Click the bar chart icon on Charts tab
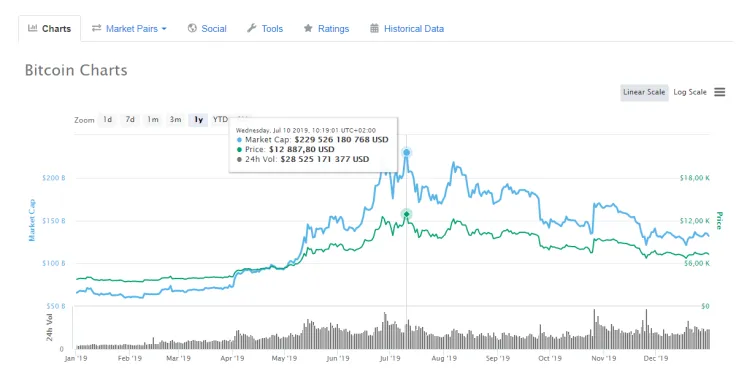The height and width of the screenshot is (376, 736). [32, 28]
